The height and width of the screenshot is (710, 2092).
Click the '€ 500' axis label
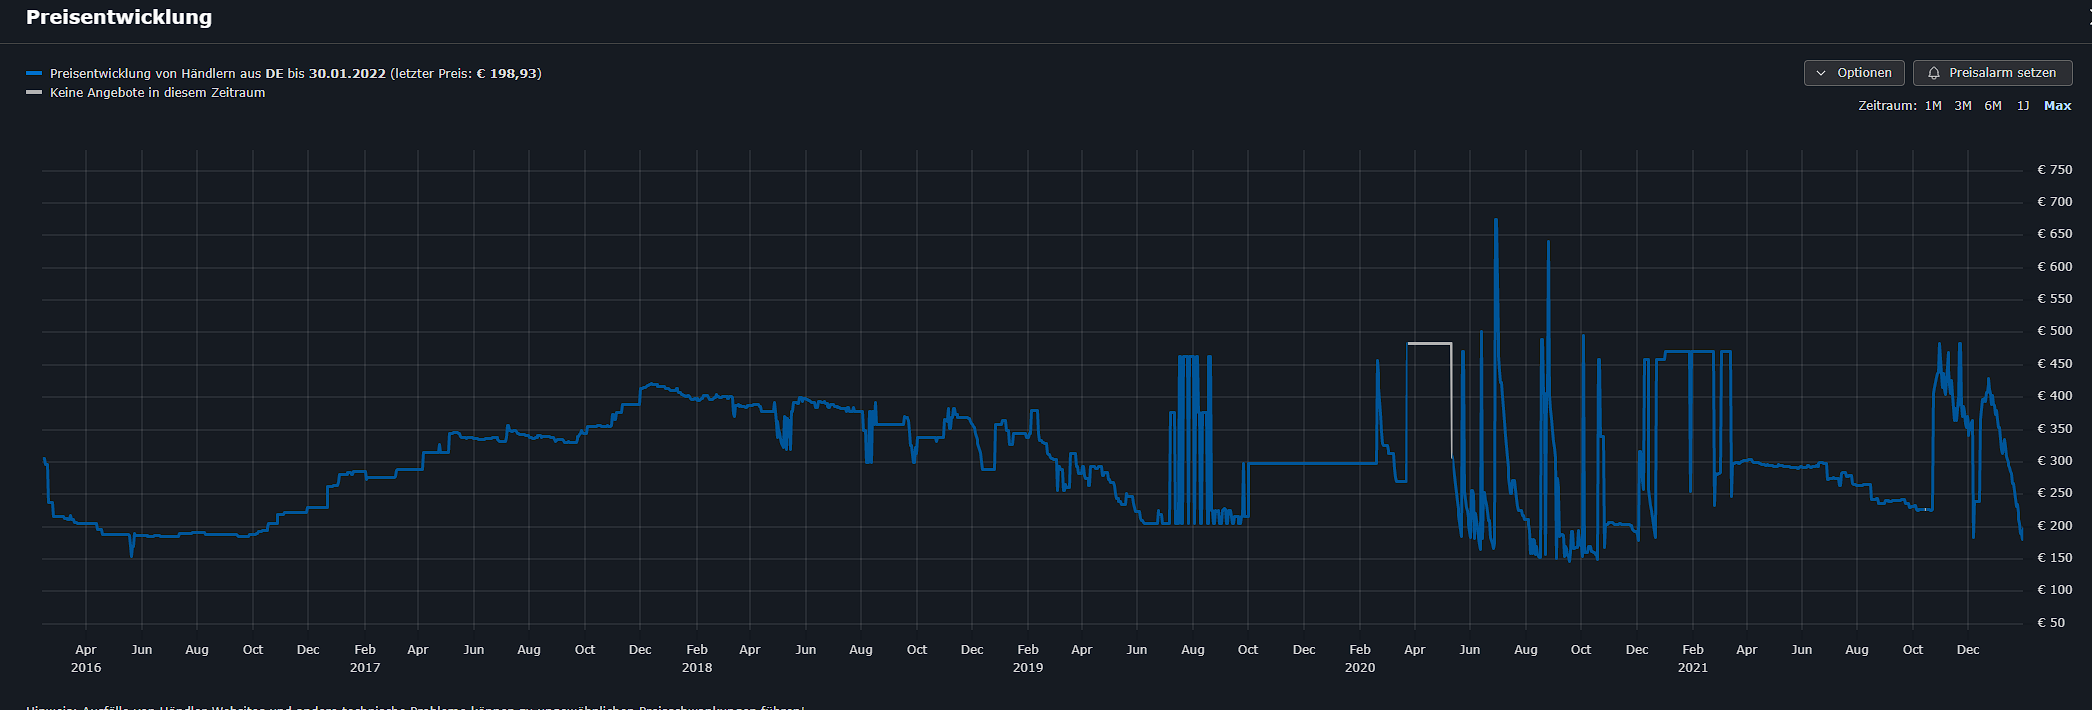pos(2055,331)
